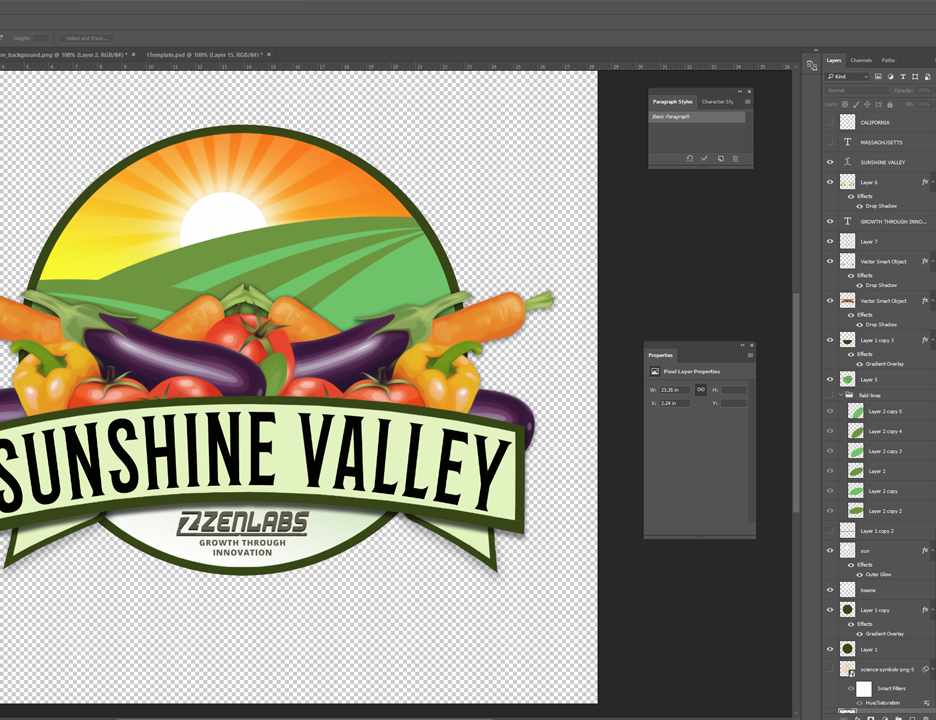The width and height of the screenshot is (936, 720).
Task: Hide the sun layer
Action: tap(830, 550)
